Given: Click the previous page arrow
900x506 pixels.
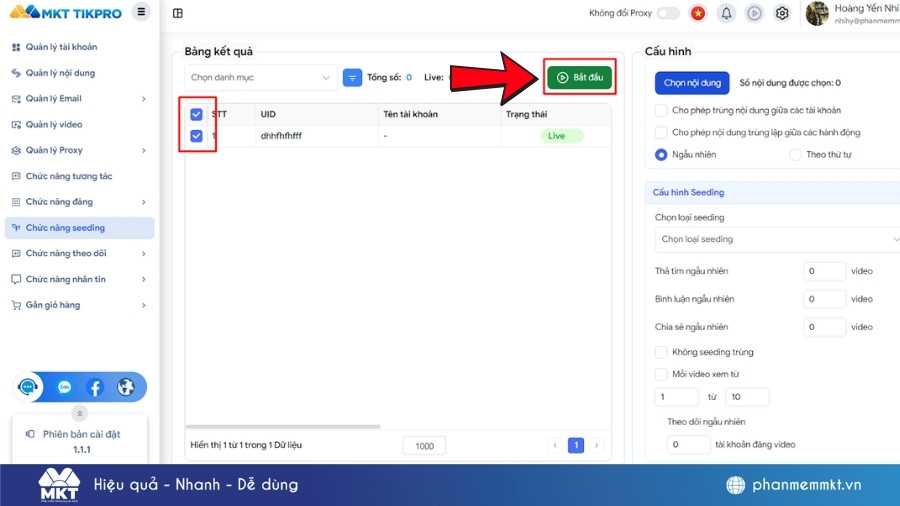Looking at the screenshot, I should pos(555,445).
